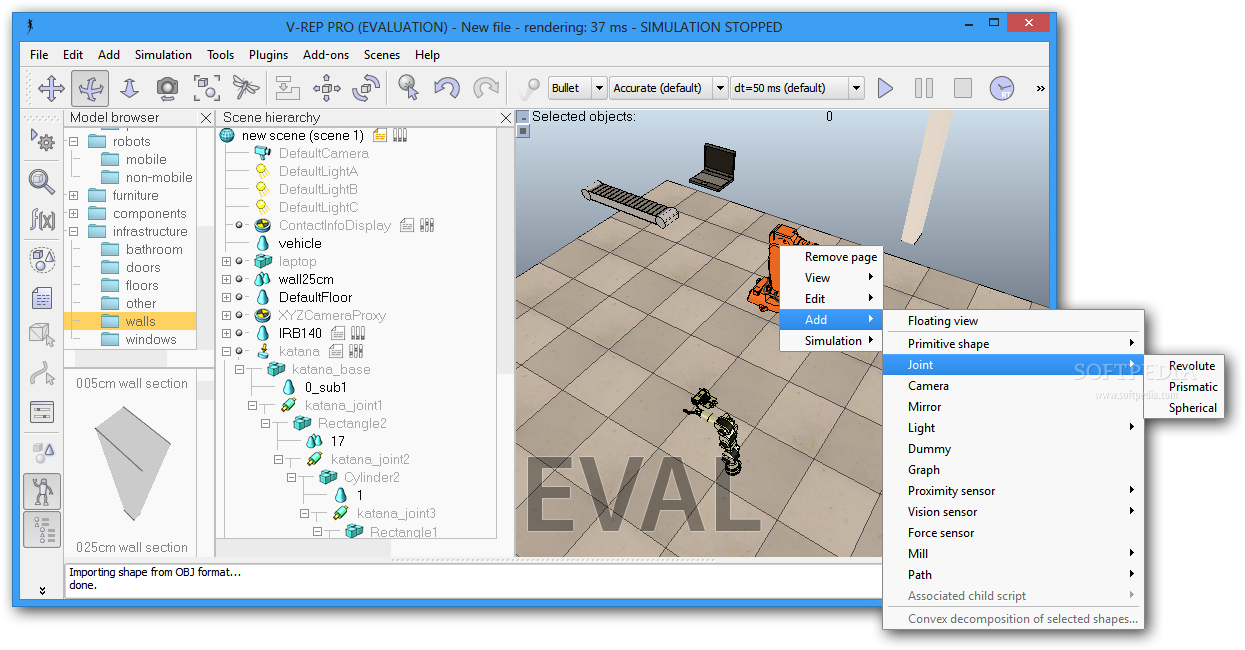
Task: Open the Plugins menu
Action: pyautogui.click(x=268, y=55)
